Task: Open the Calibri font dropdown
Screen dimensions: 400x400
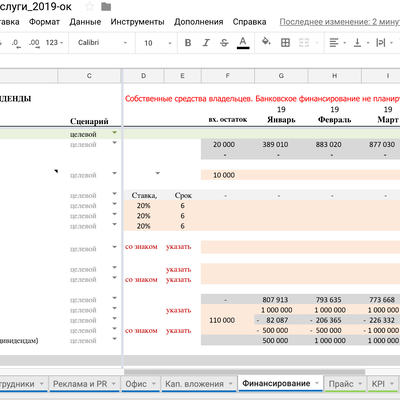Action: pos(102,43)
